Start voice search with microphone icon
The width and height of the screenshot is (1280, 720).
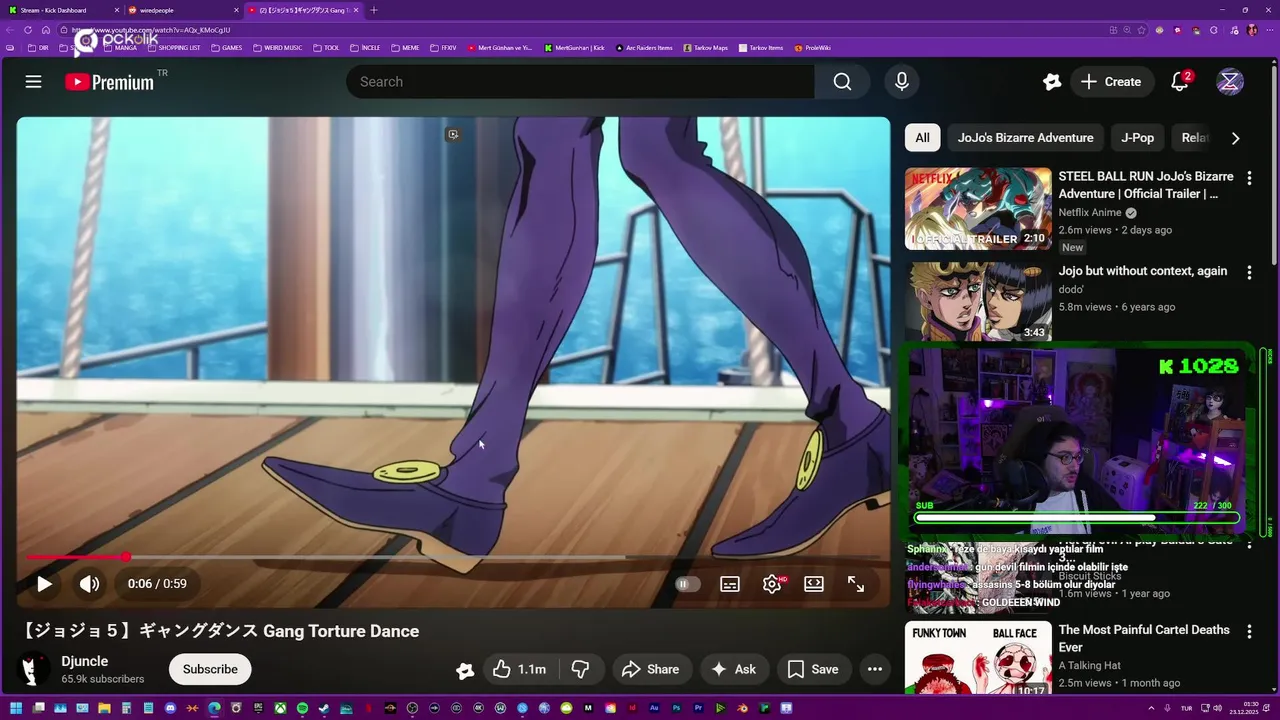pos(902,82)
